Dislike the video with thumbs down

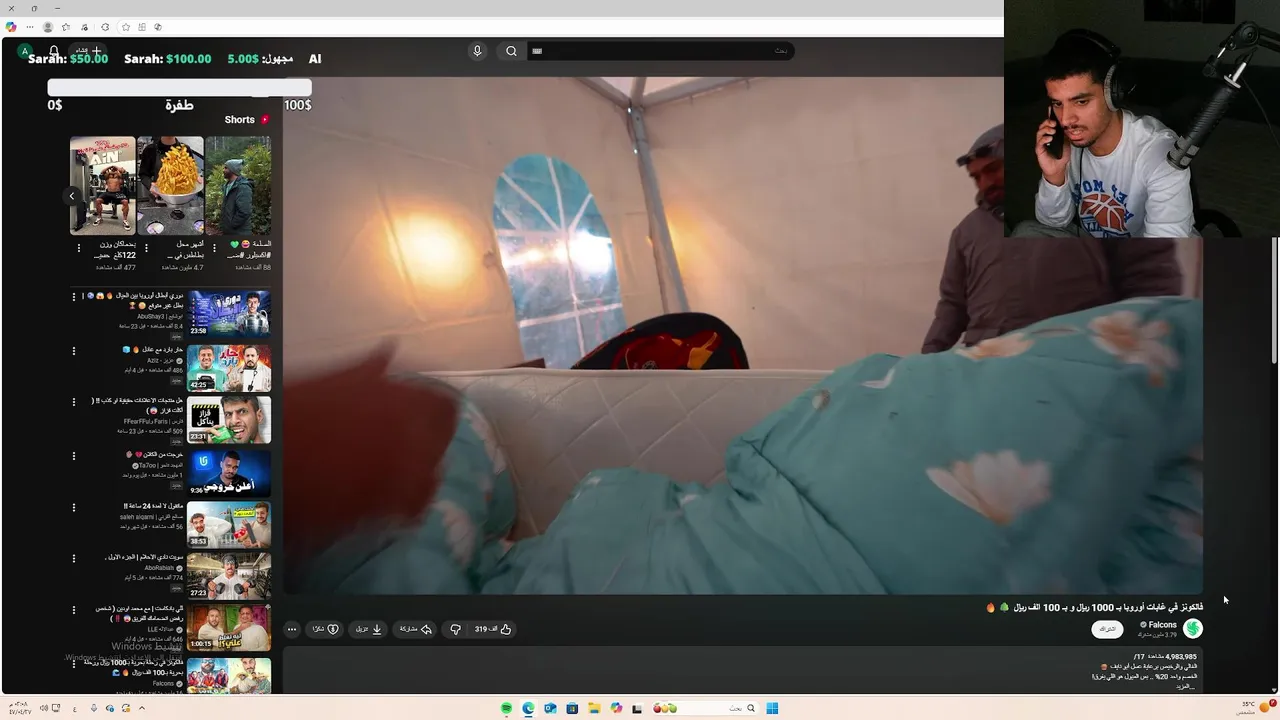pyautogui.click(x=455, y=629)
